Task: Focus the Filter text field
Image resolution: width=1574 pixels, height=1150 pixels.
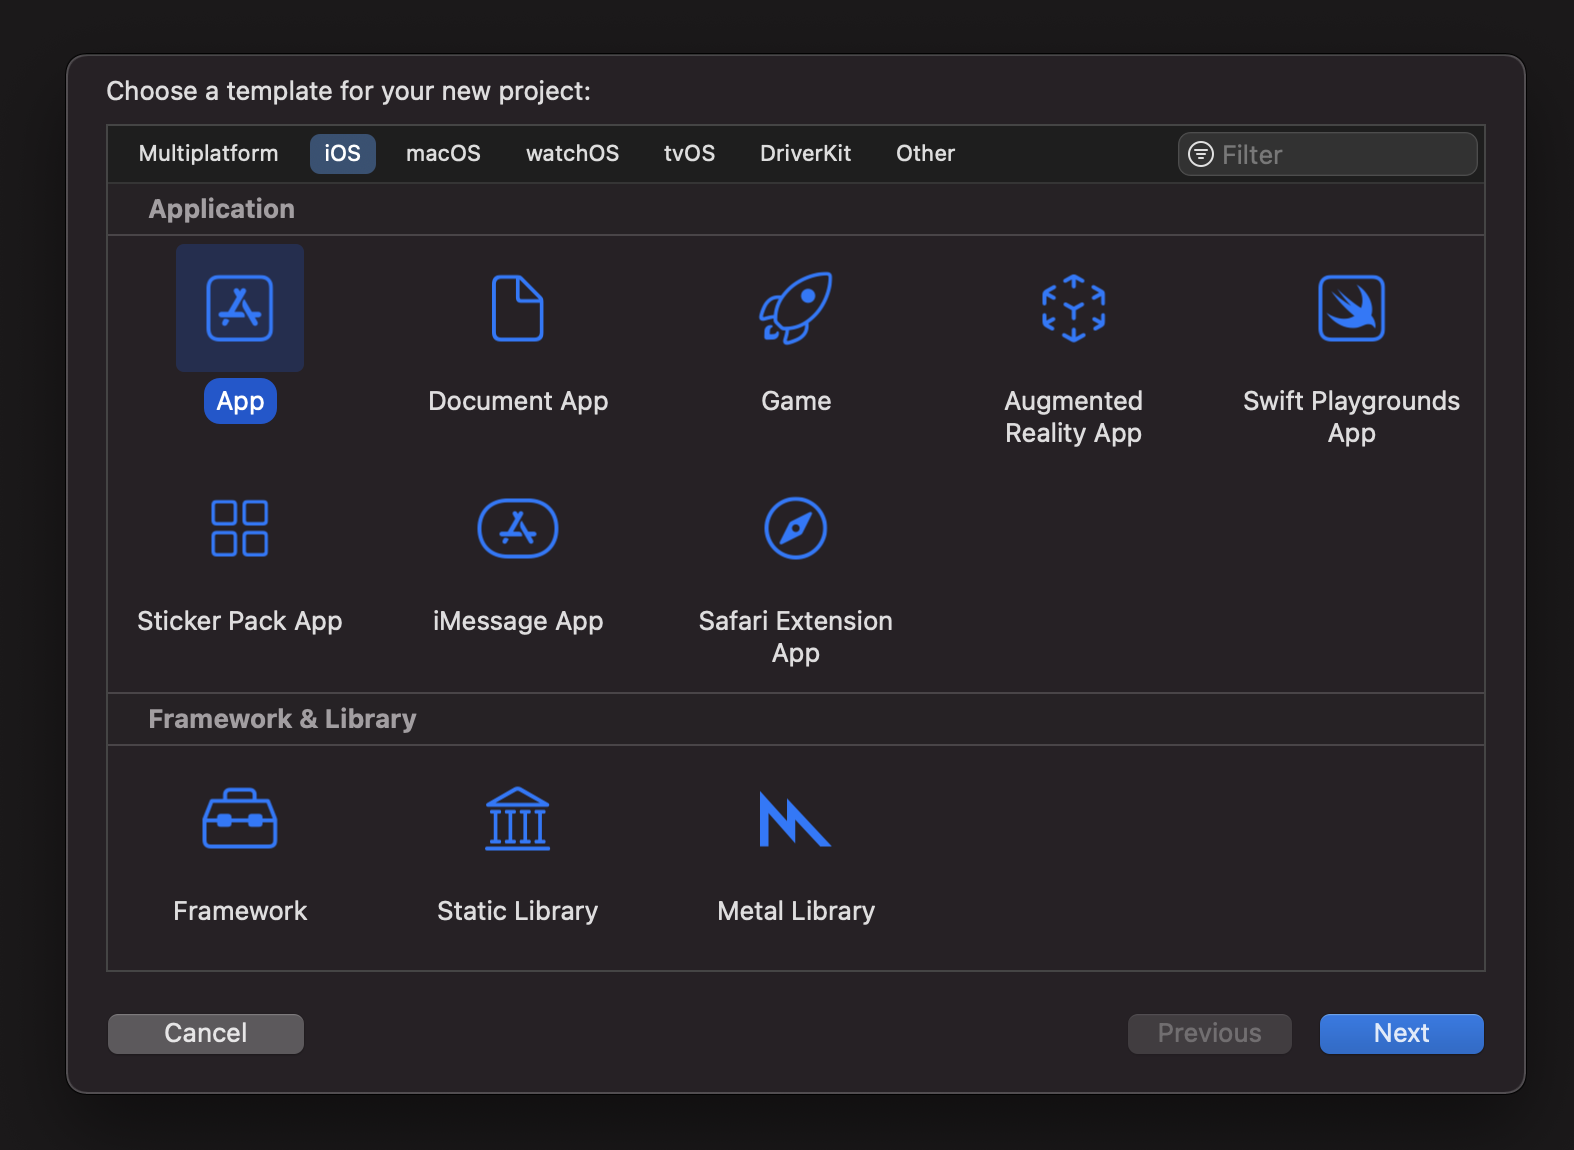Action: (x=1327, y=154)
